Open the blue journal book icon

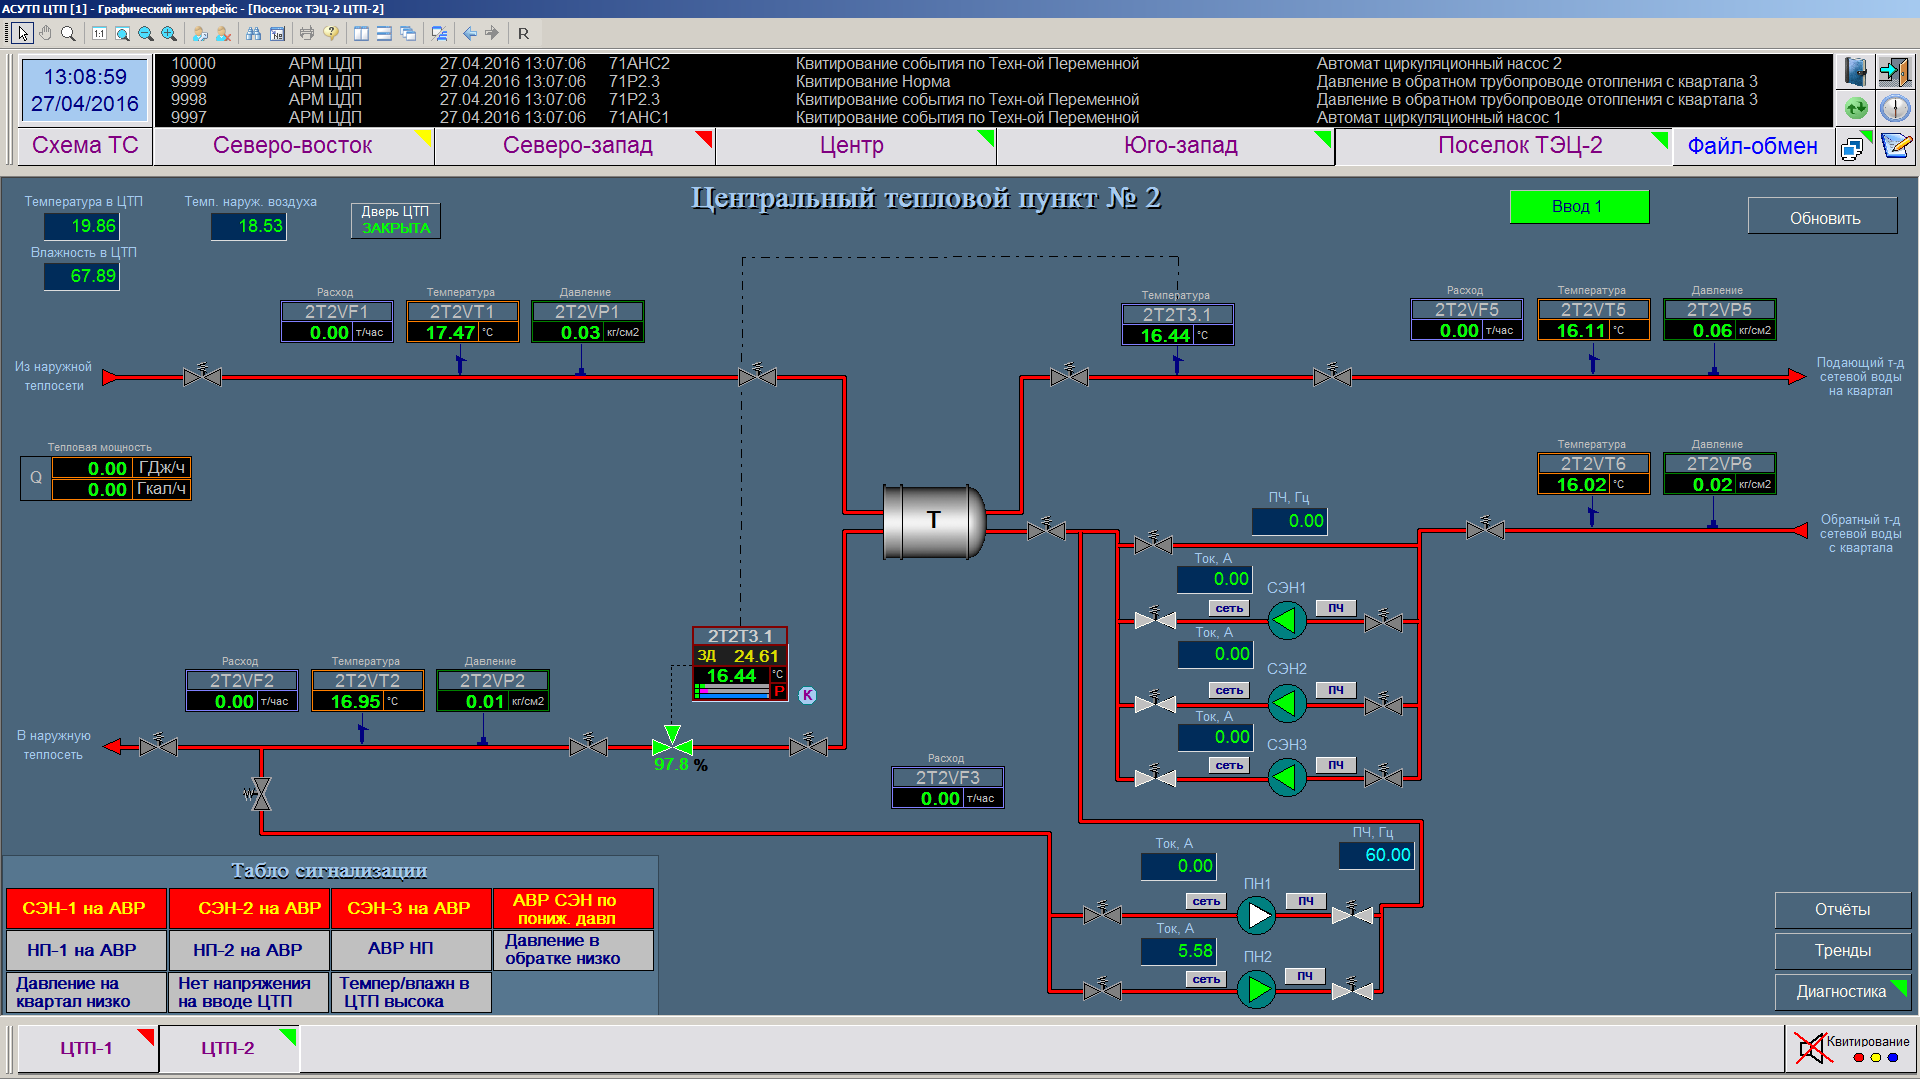pyautogui.click(x=1855, y=72)
